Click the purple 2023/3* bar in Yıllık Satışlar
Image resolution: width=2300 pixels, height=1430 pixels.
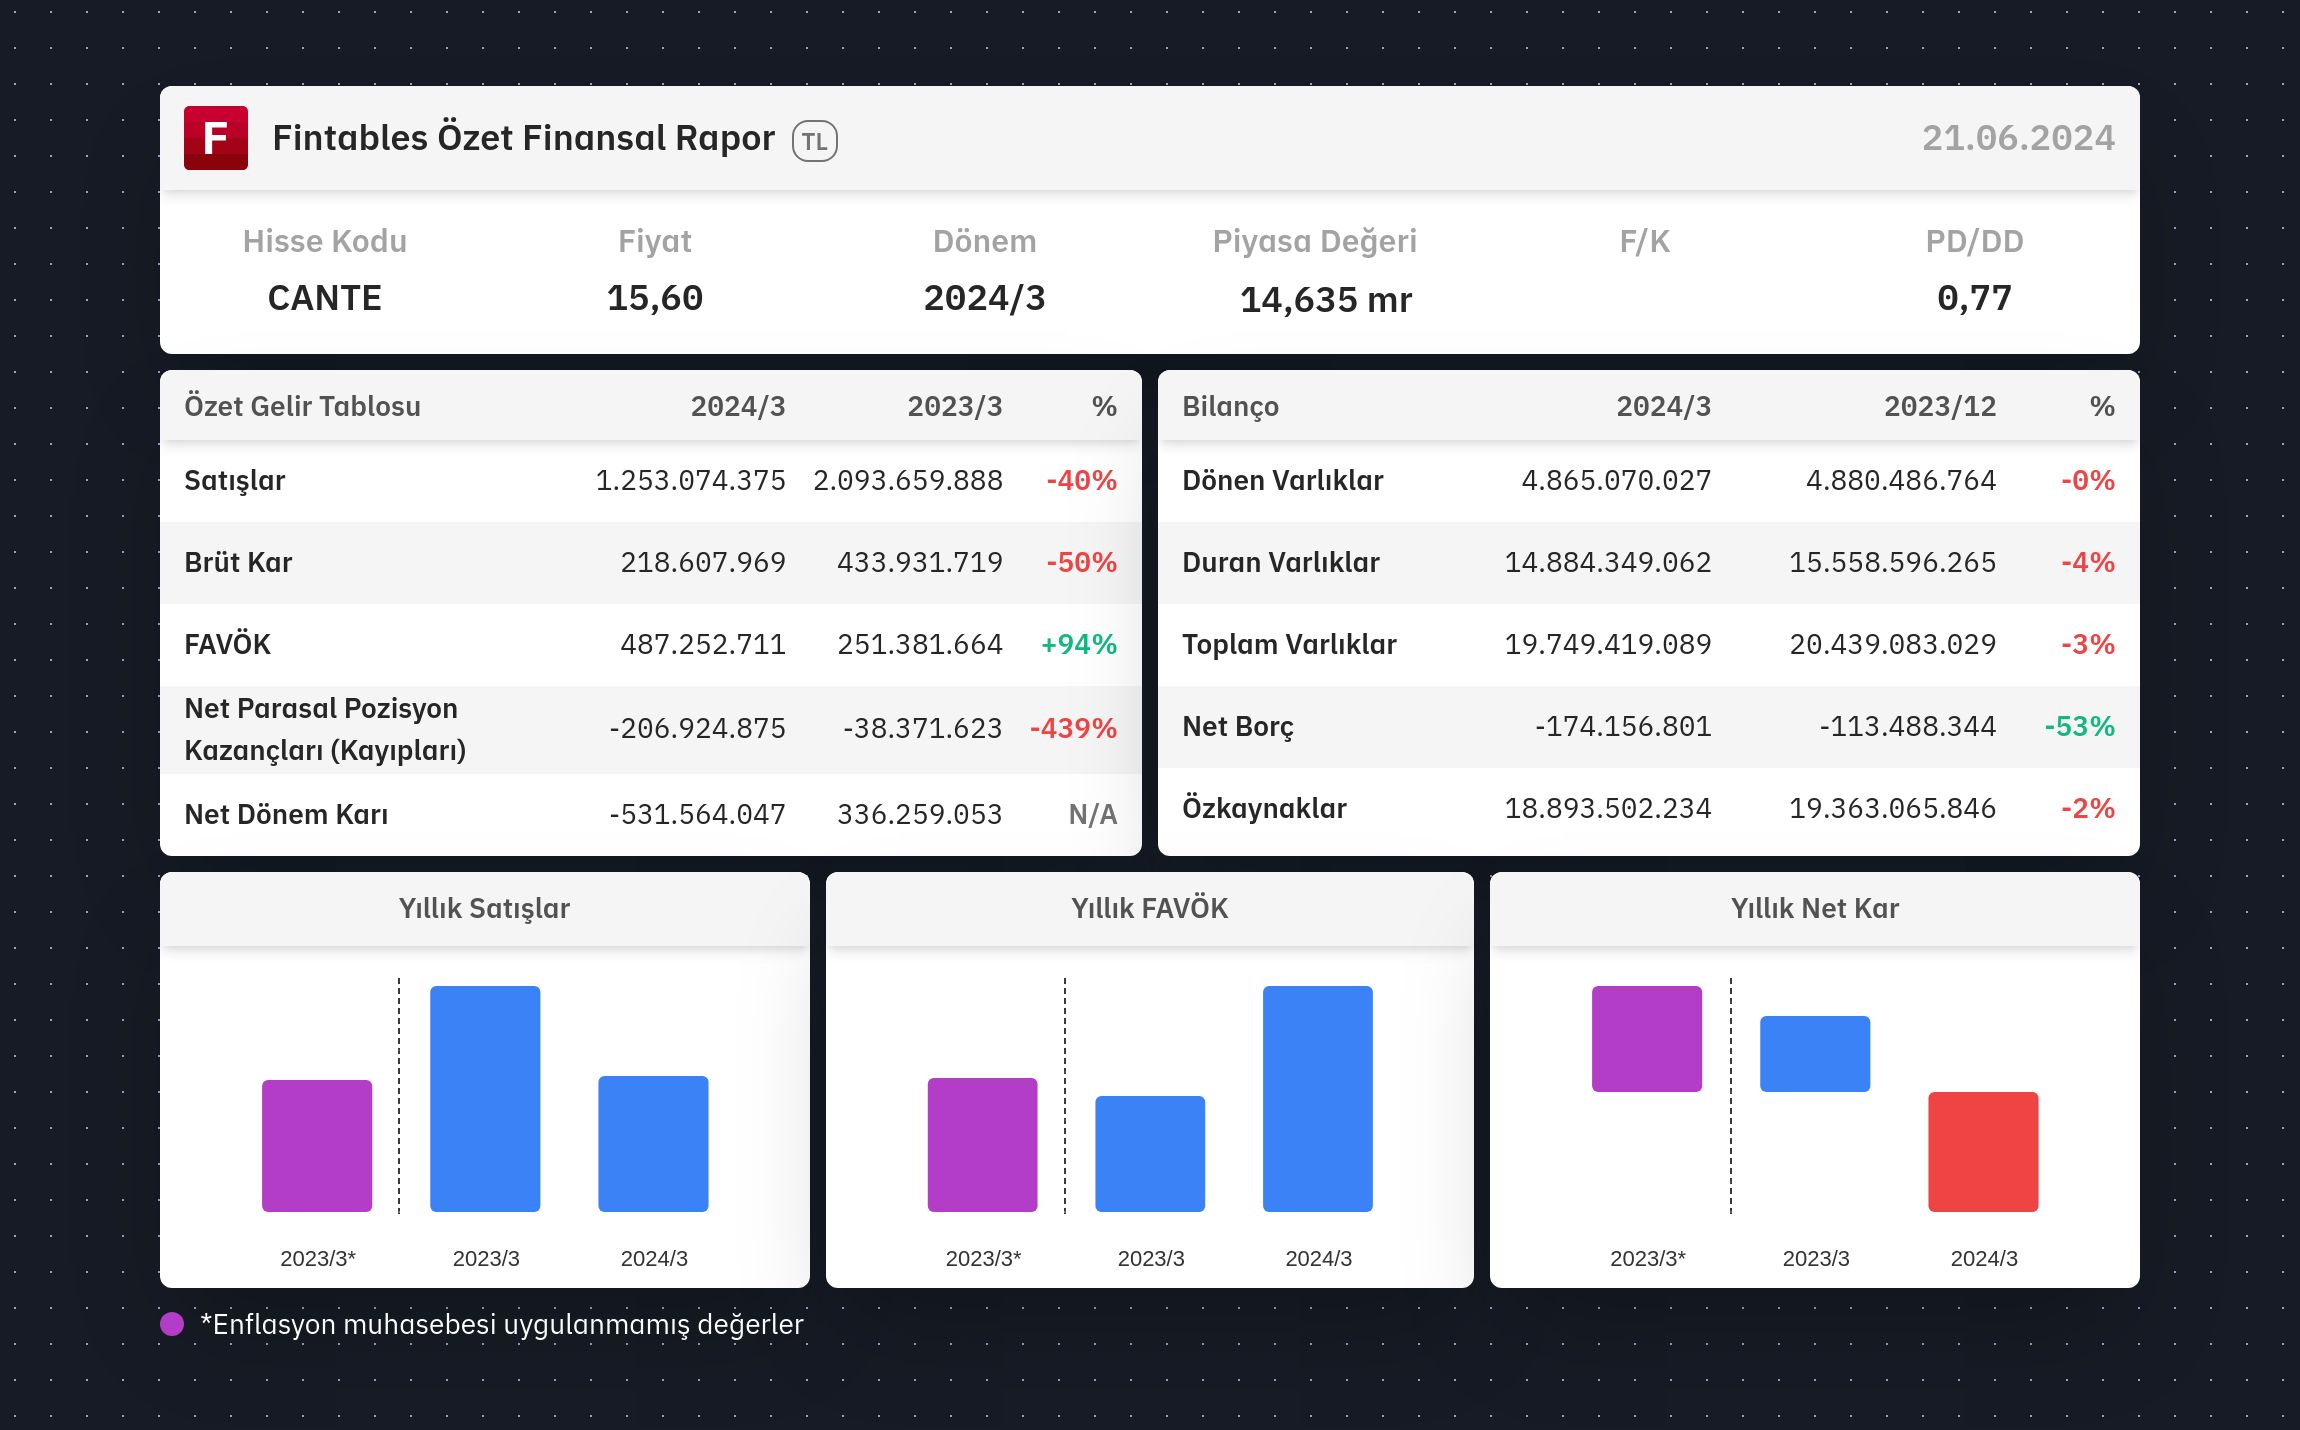317,1146
